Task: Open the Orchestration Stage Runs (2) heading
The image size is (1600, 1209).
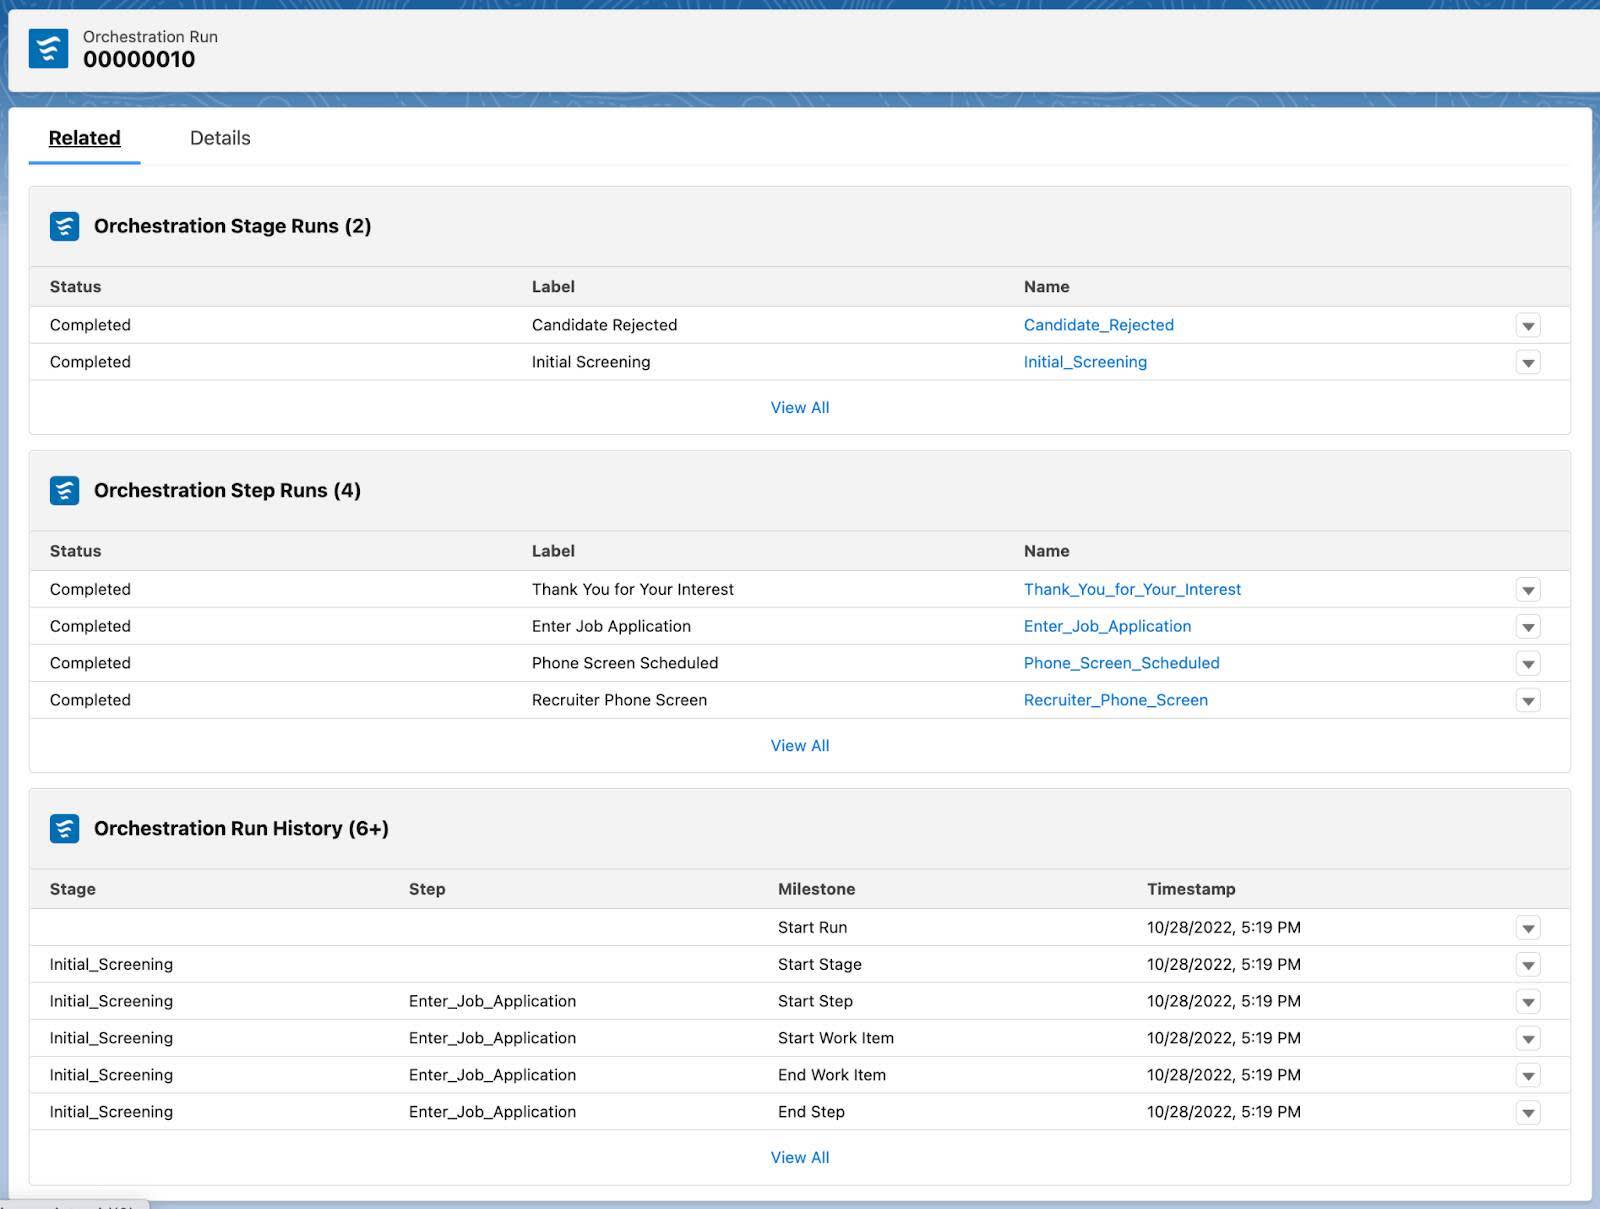Action: (232, 226)
